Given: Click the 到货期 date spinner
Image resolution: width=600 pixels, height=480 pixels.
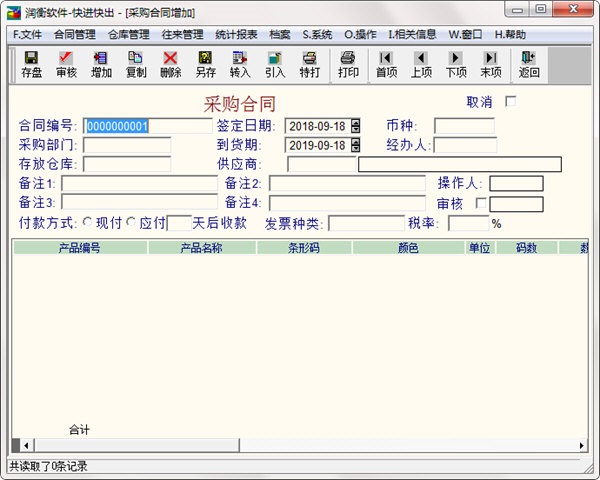Looking at the screenshot, I should (x=355, y=145).
